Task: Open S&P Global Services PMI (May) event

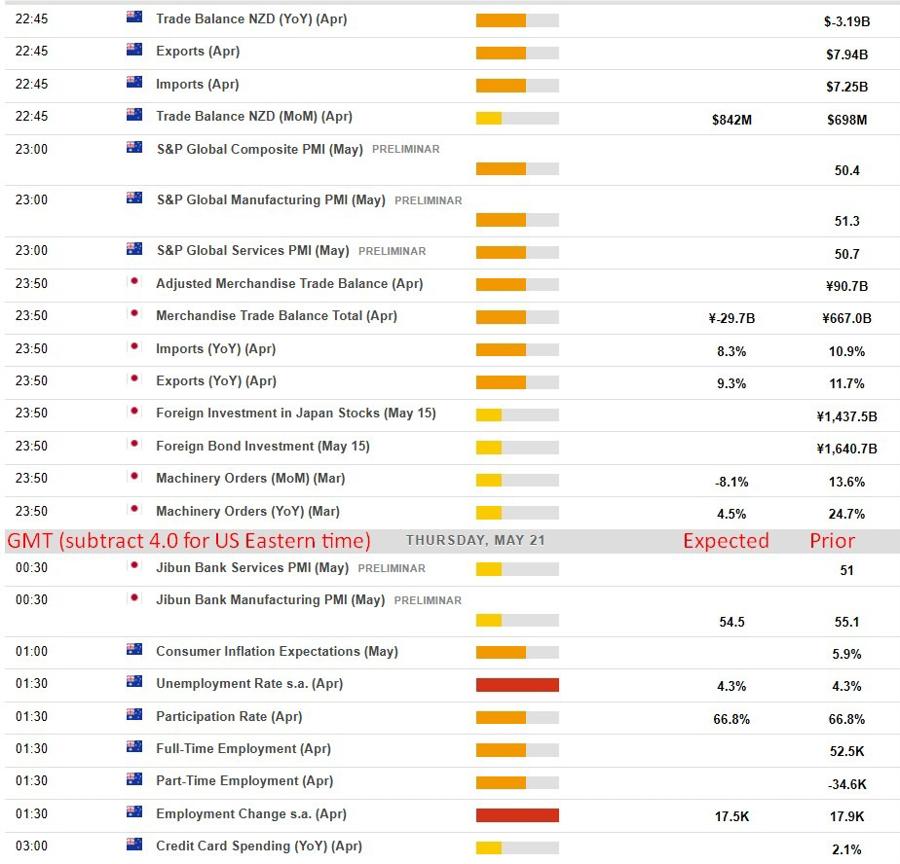Action: coord(253,251)
